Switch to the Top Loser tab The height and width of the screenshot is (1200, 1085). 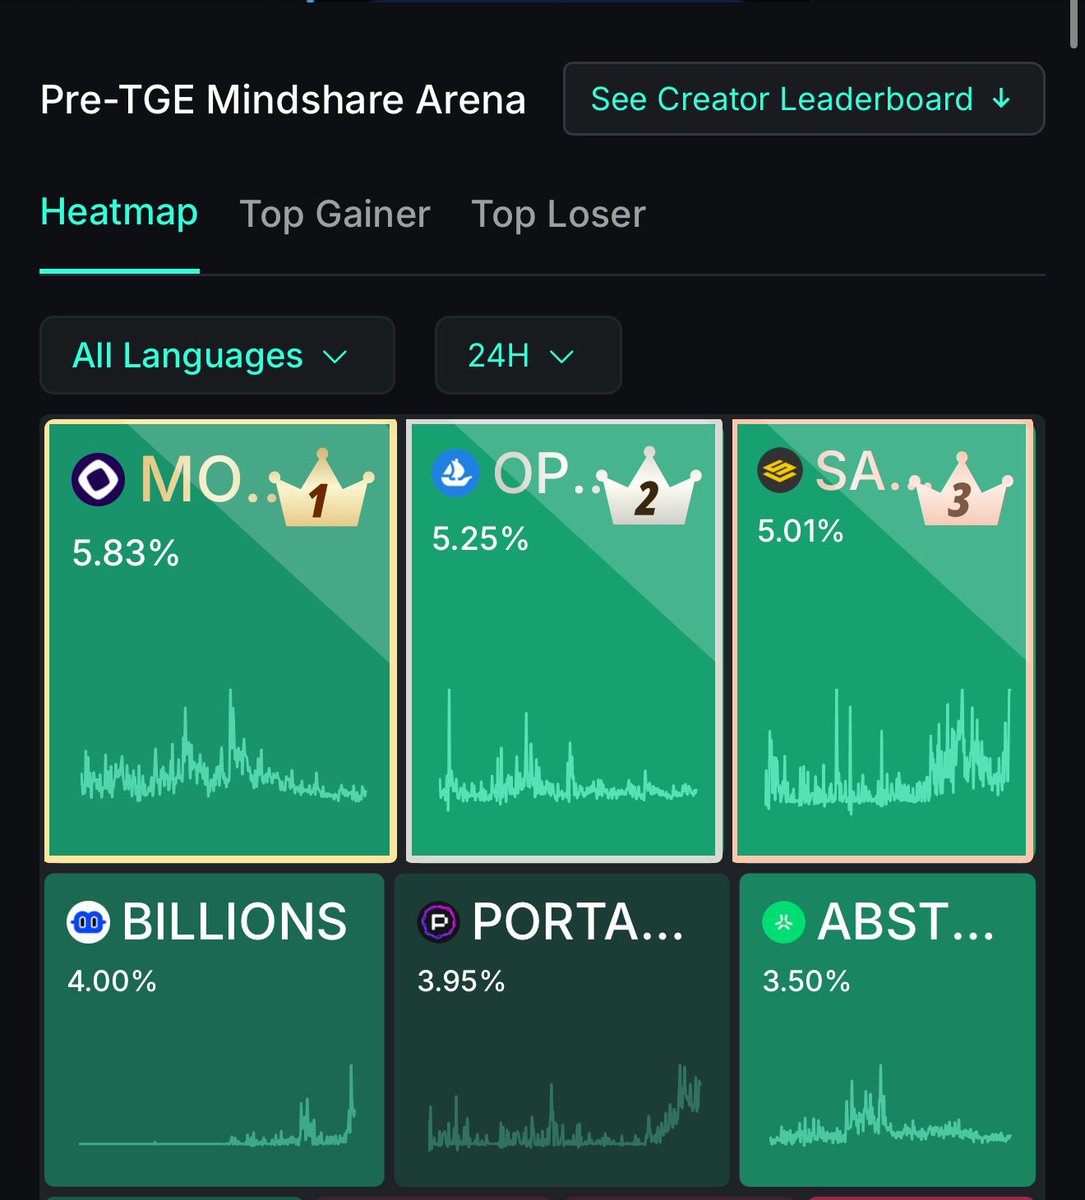(x=558, y=214)
